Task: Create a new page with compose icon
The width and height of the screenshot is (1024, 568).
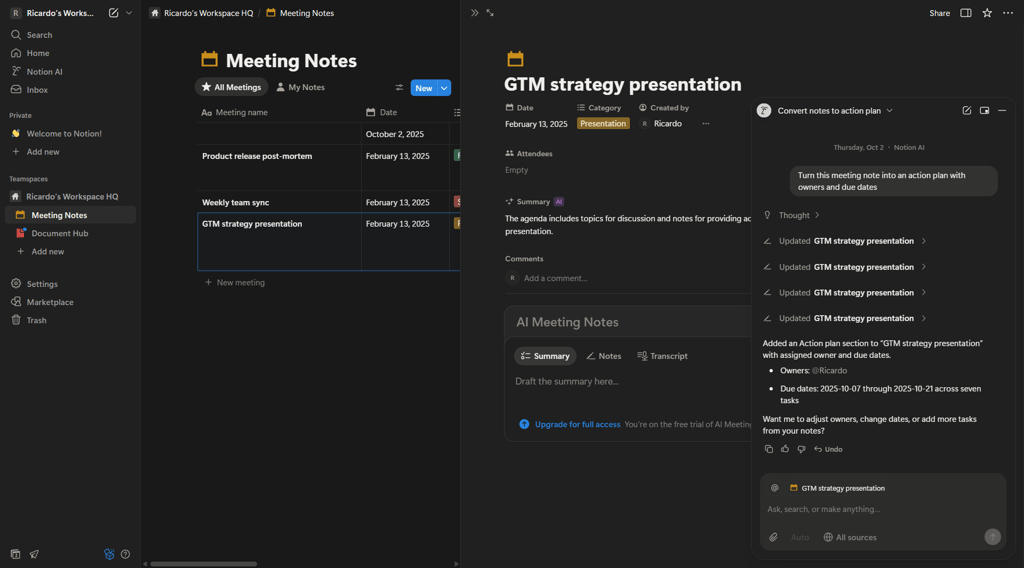Action: (x=114, y=13)
